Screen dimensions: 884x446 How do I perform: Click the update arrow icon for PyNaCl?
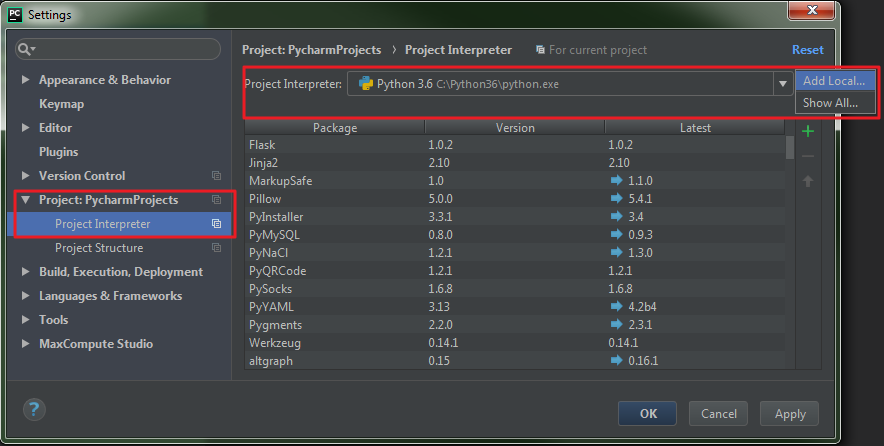pyautogui.click(x=617, y=253)
